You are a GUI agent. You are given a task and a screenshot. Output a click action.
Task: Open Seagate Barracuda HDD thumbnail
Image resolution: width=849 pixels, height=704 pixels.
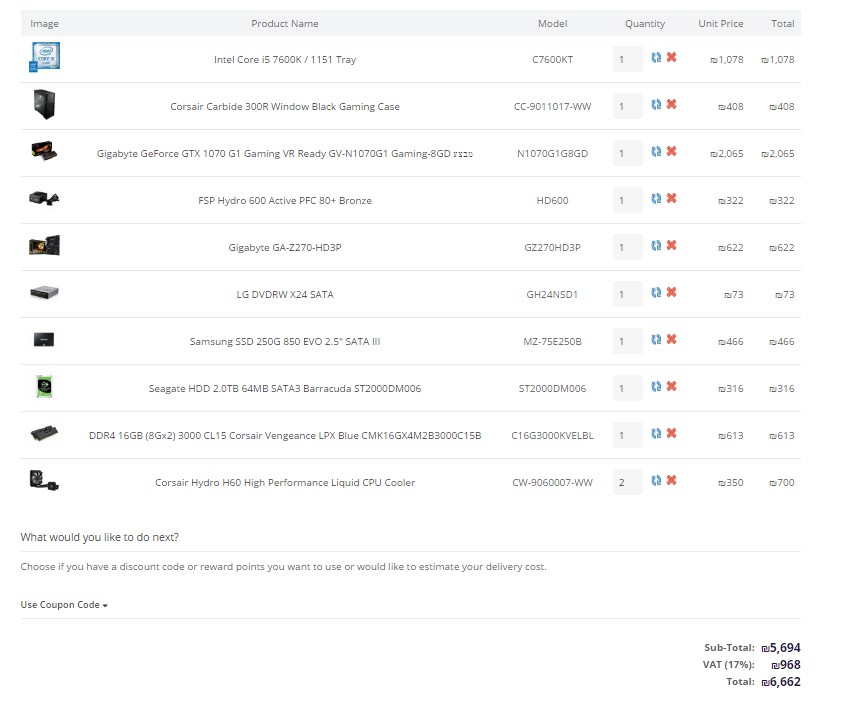coord(44,387)
